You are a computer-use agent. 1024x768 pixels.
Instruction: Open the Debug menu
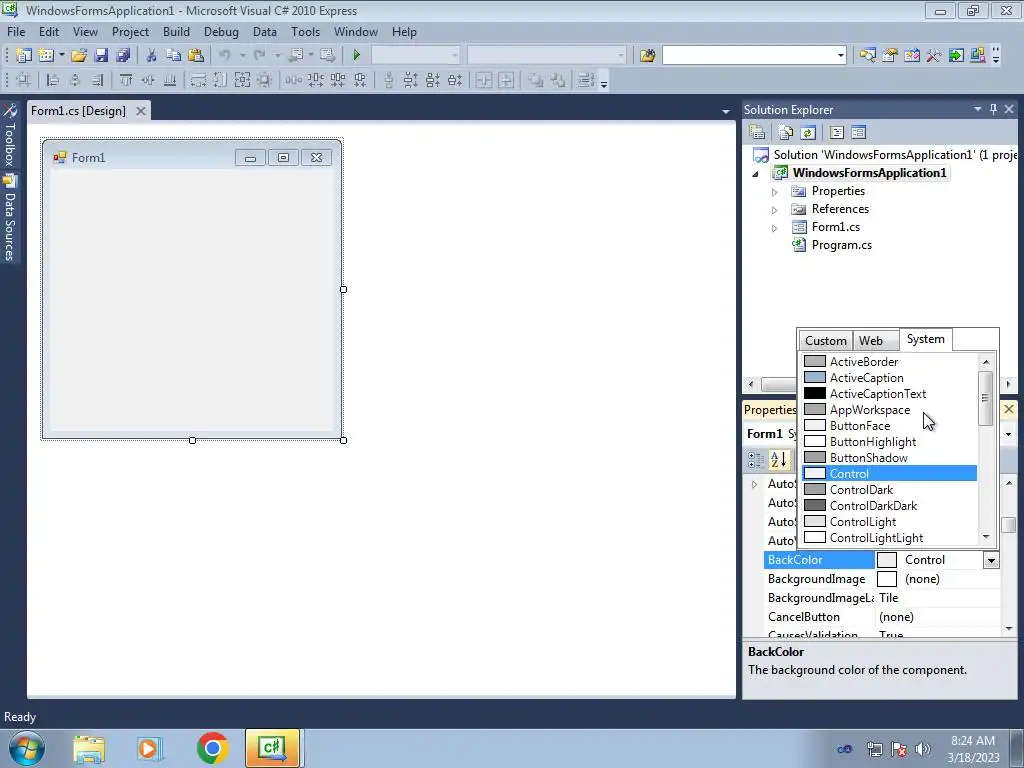click(x=221, y=31)
